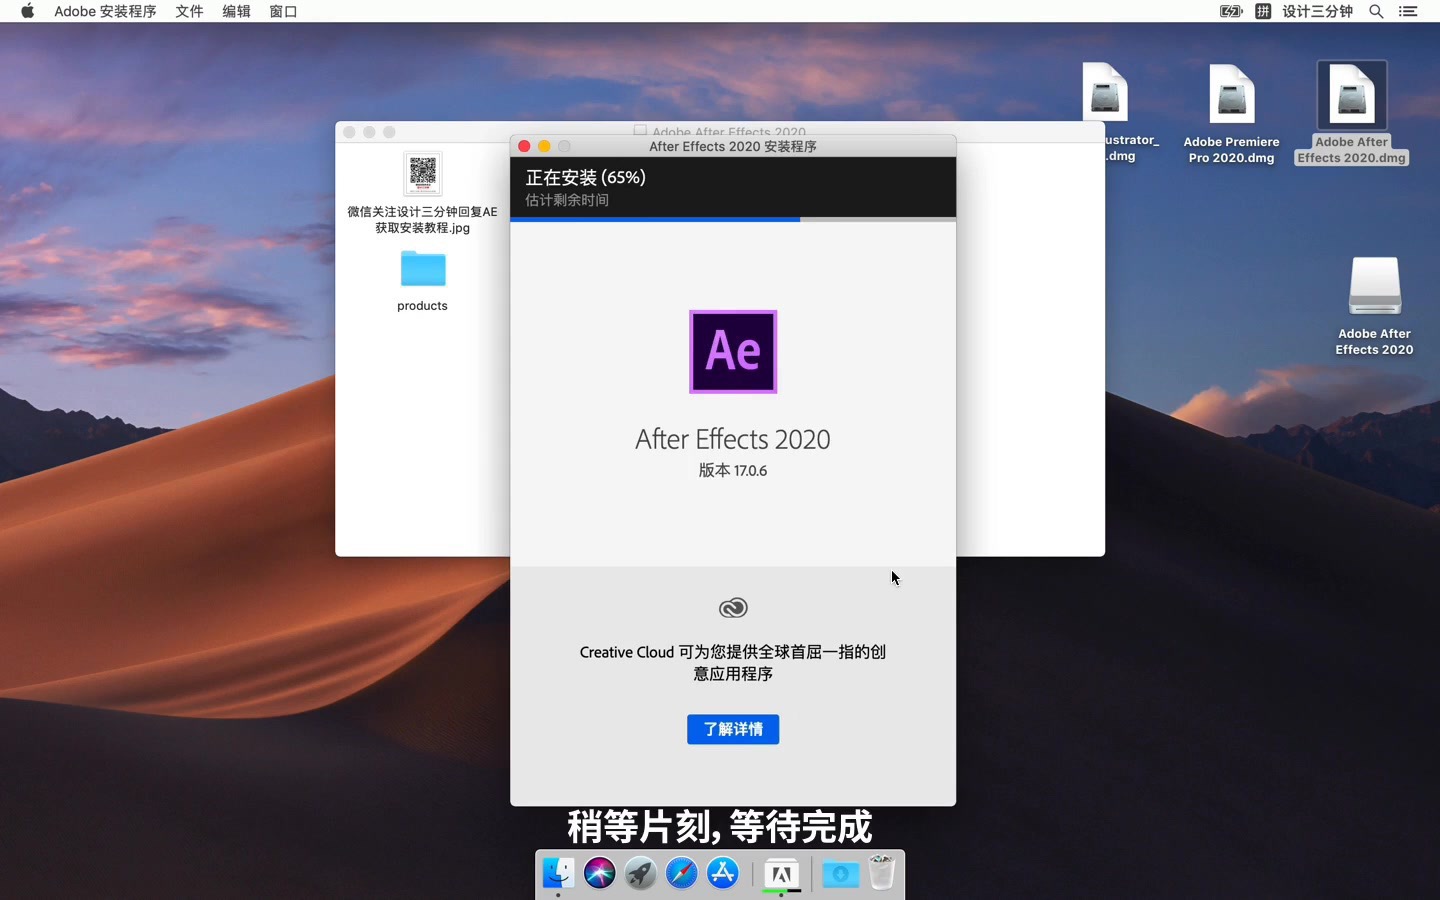Open the input method icon

click(x=1263, y=11)
